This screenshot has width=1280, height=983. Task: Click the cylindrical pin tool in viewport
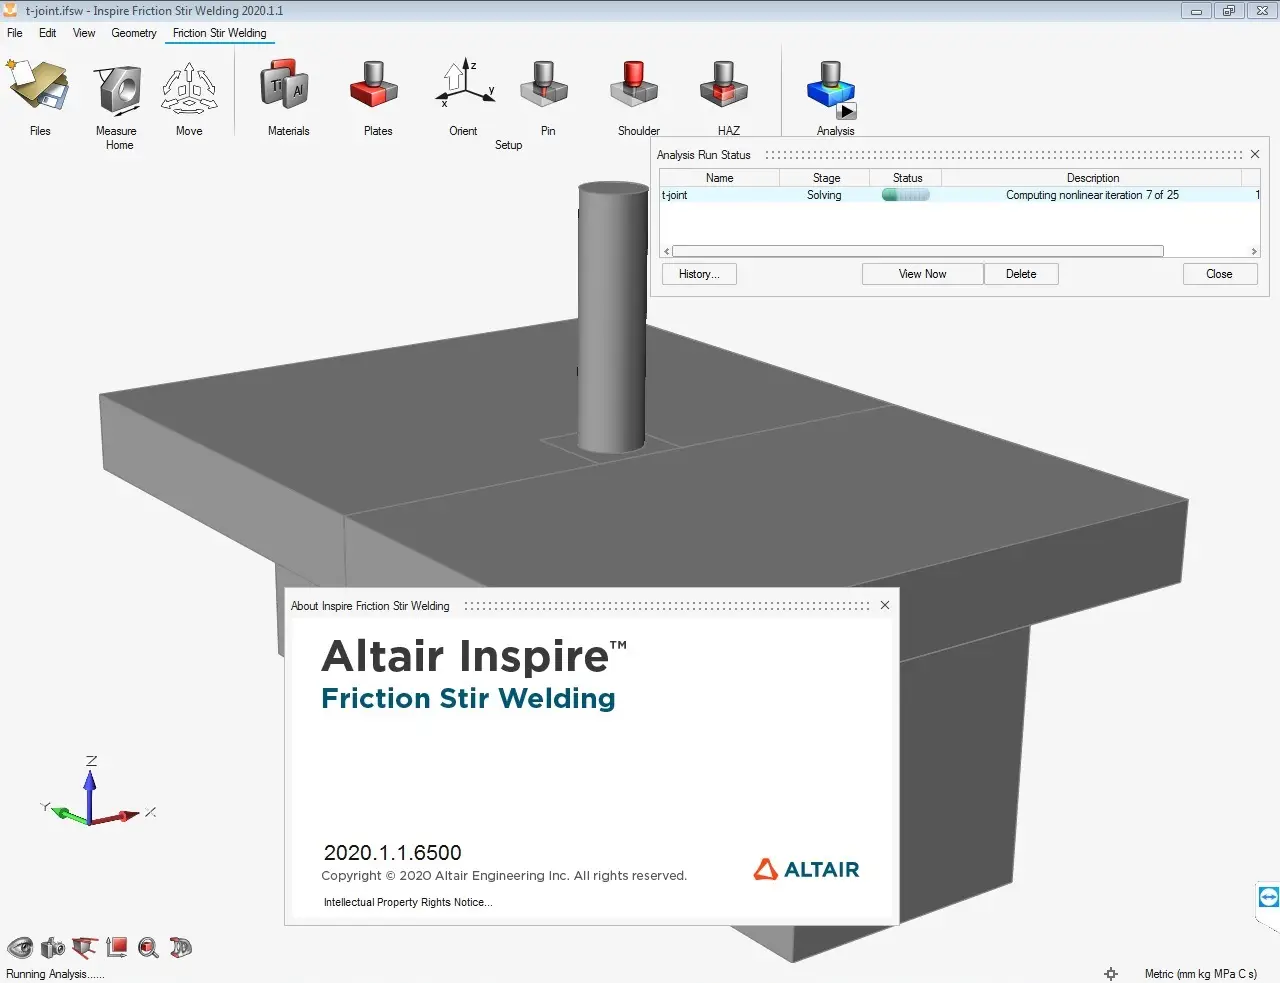[x=612, y=317]
